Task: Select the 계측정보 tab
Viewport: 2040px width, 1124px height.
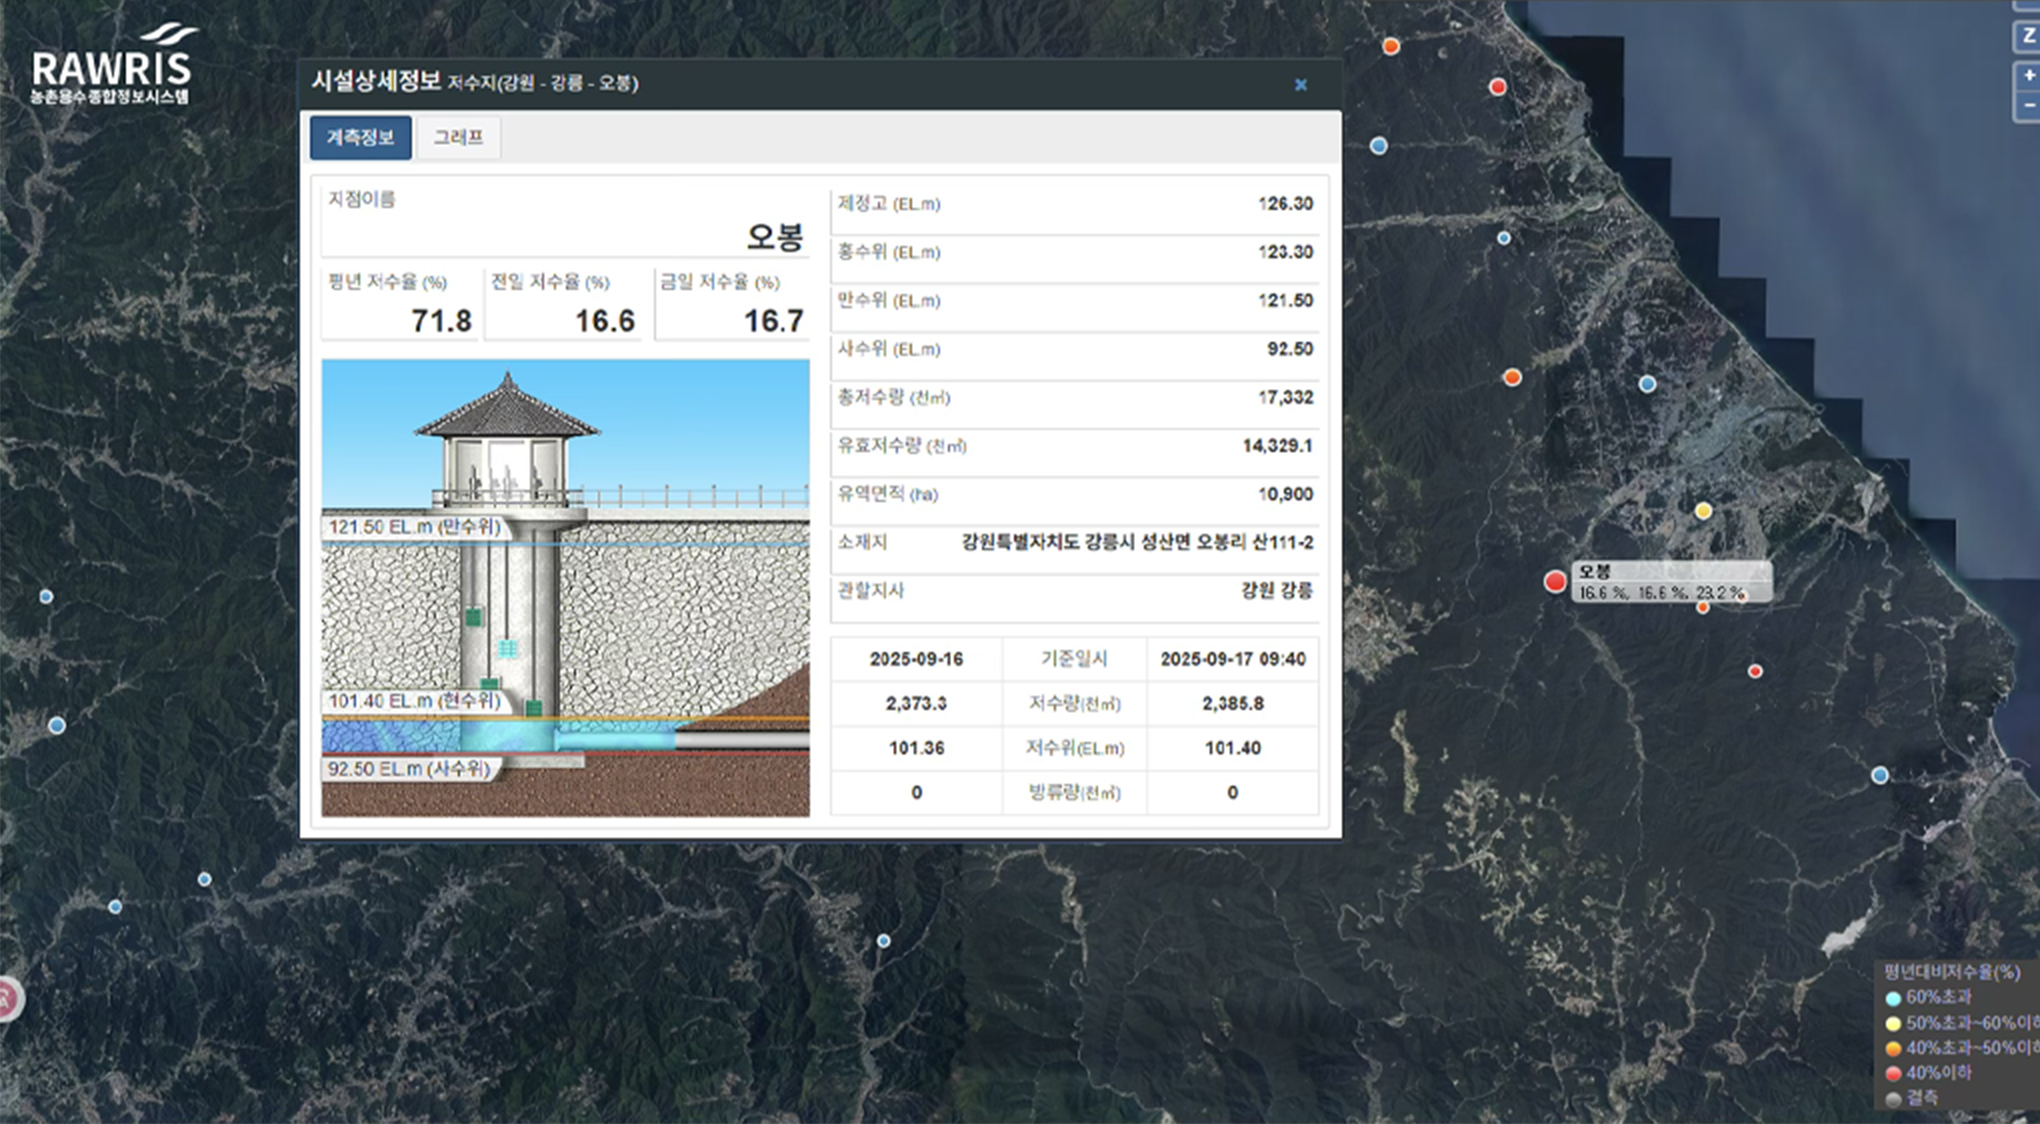Action: click(360, 137)
